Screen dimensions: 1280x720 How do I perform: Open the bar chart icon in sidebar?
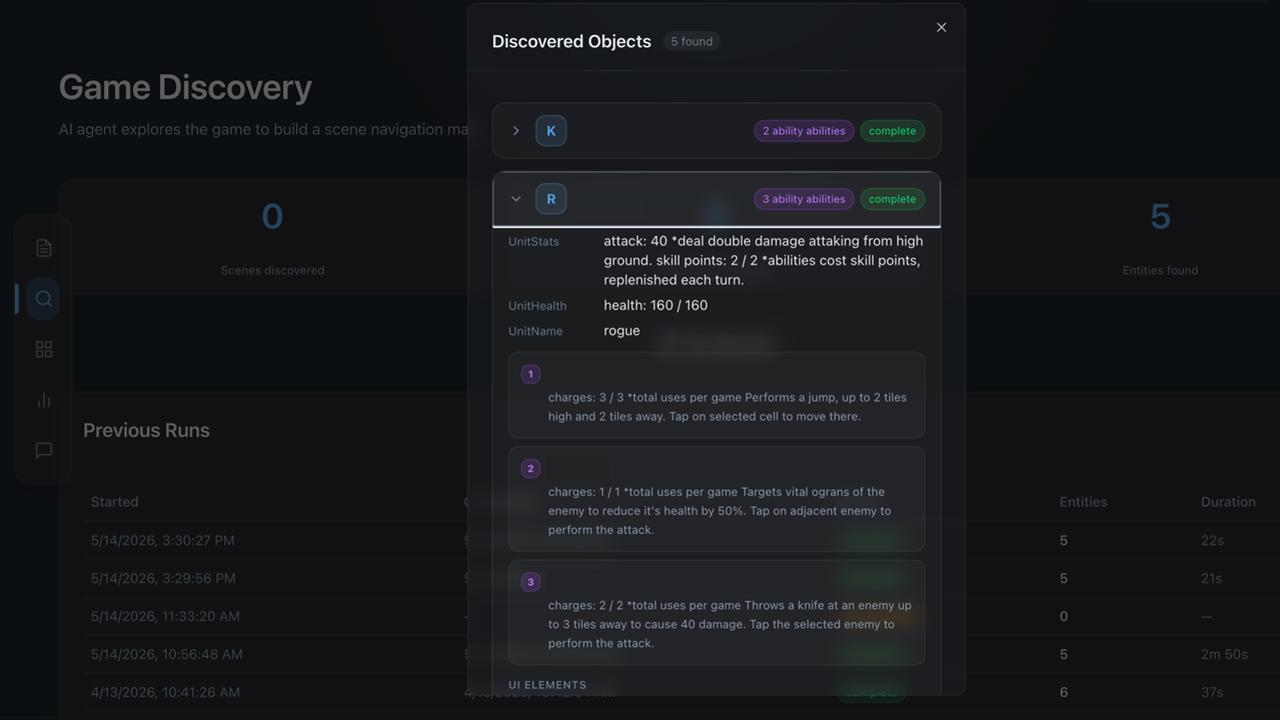coord(44,400)
